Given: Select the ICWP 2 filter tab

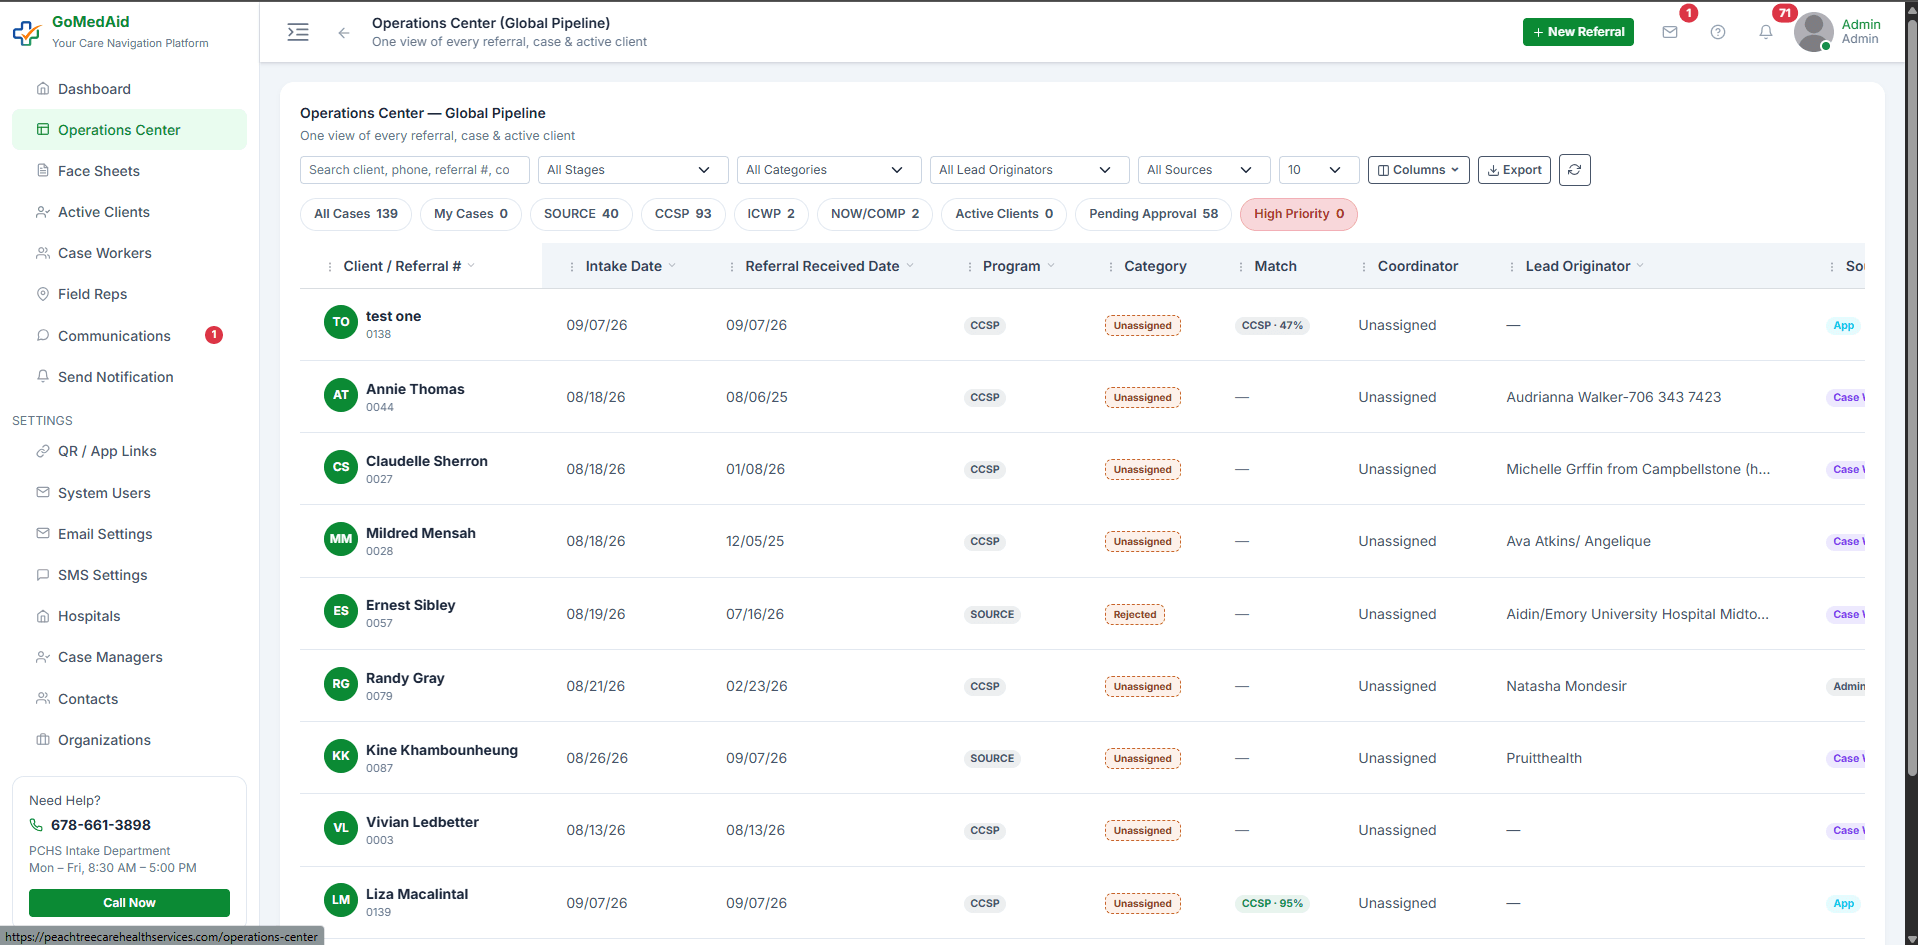Looking at the screenshot, I should [x=771, y=214].
